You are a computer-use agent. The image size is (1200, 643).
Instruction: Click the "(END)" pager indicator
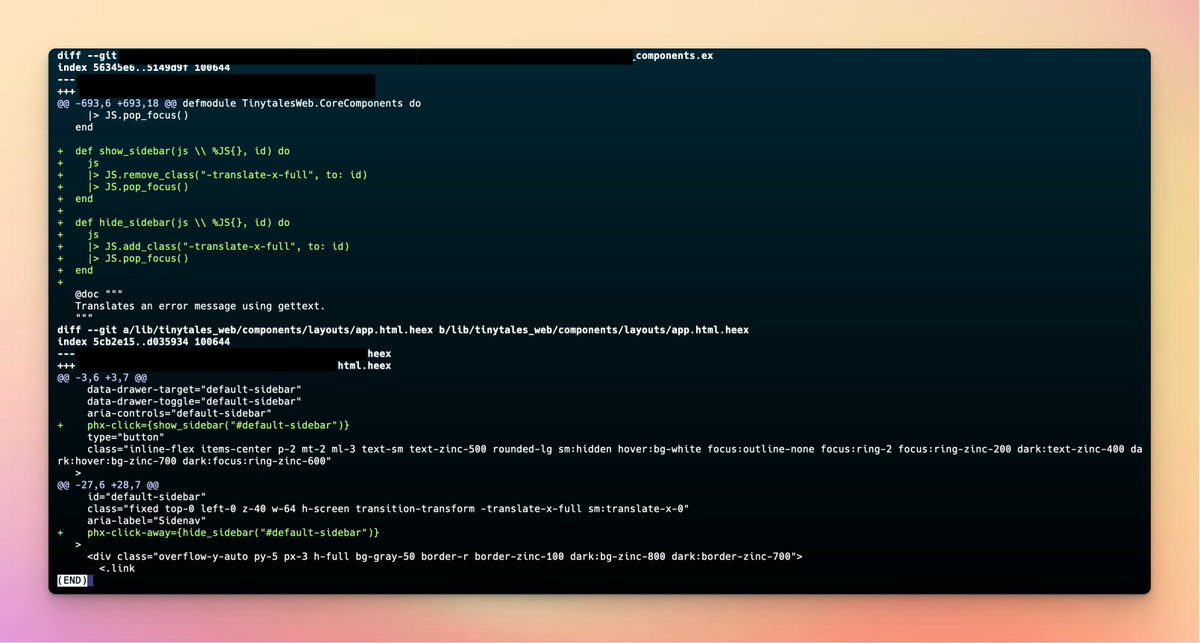tap(72, 580)
